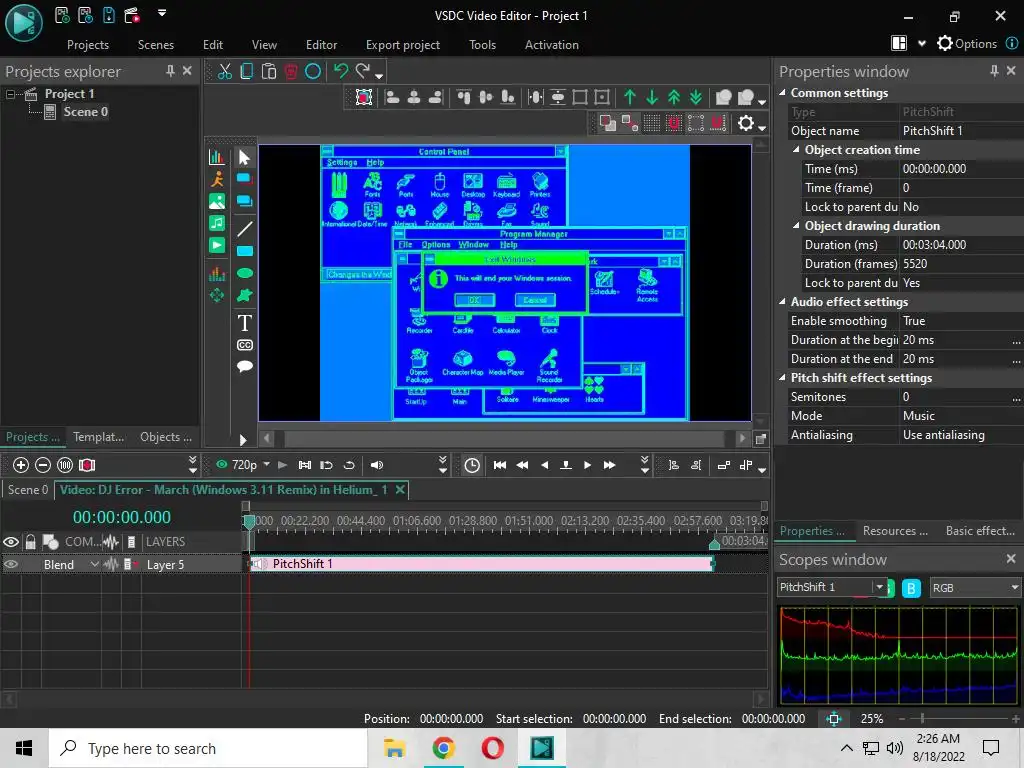
Task: Open the Options button
Action: click(x=967, y=44)
